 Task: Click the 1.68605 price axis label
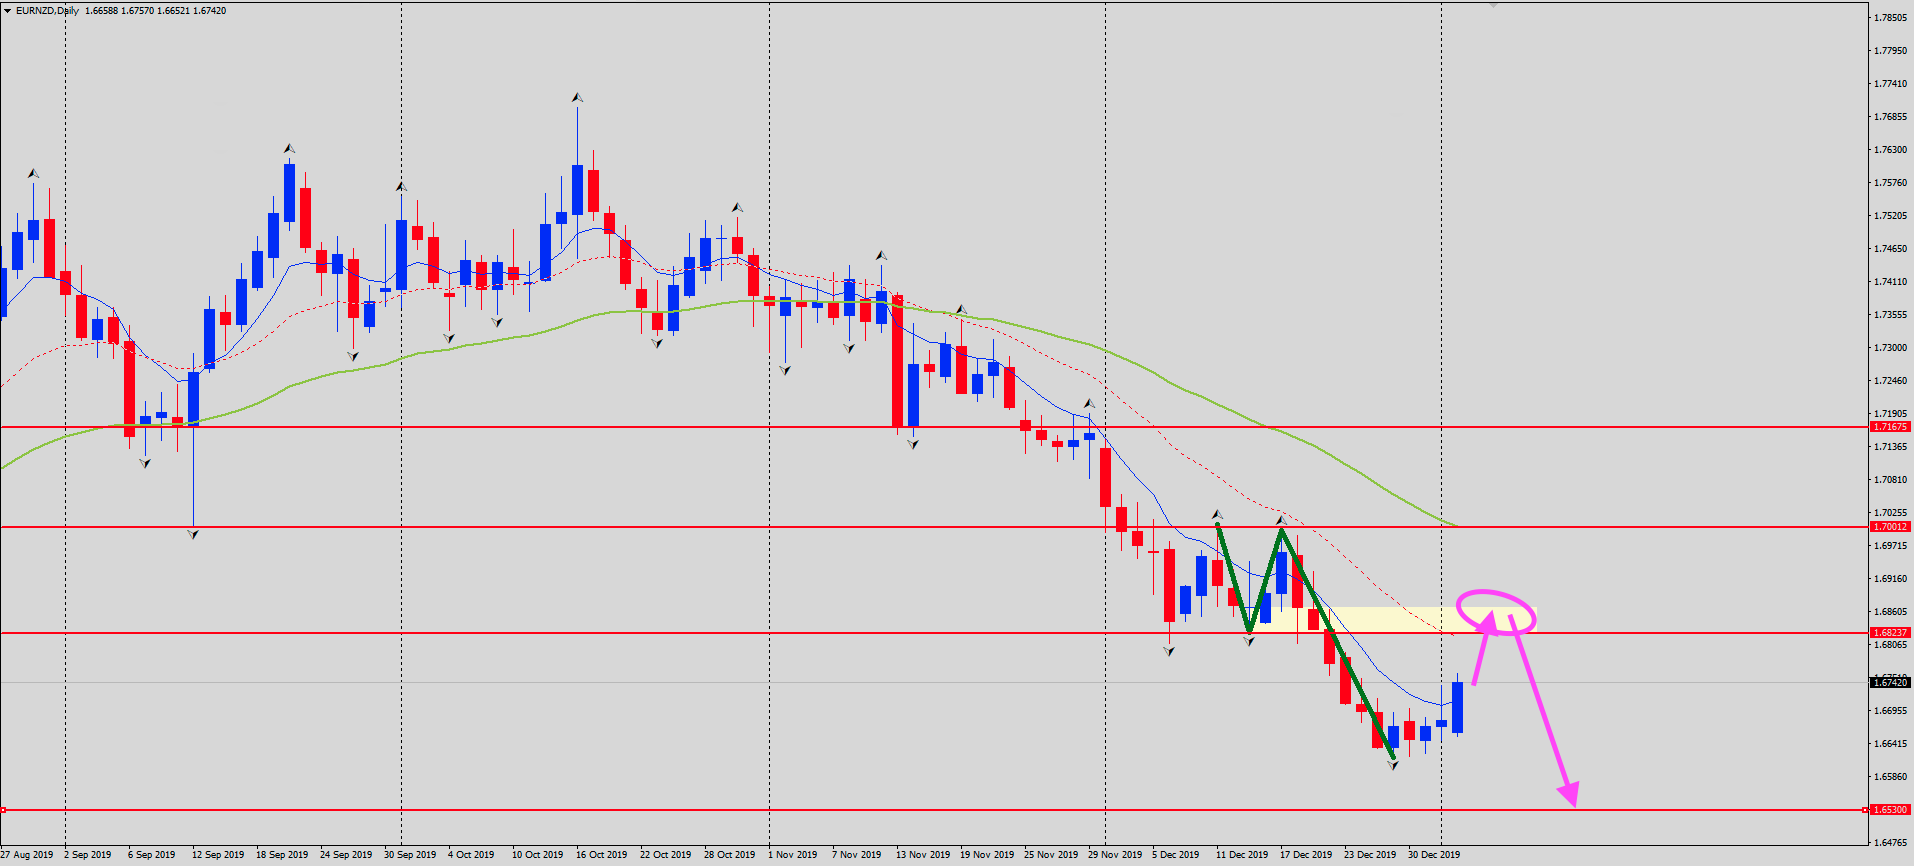click(x=1890, y=612)
